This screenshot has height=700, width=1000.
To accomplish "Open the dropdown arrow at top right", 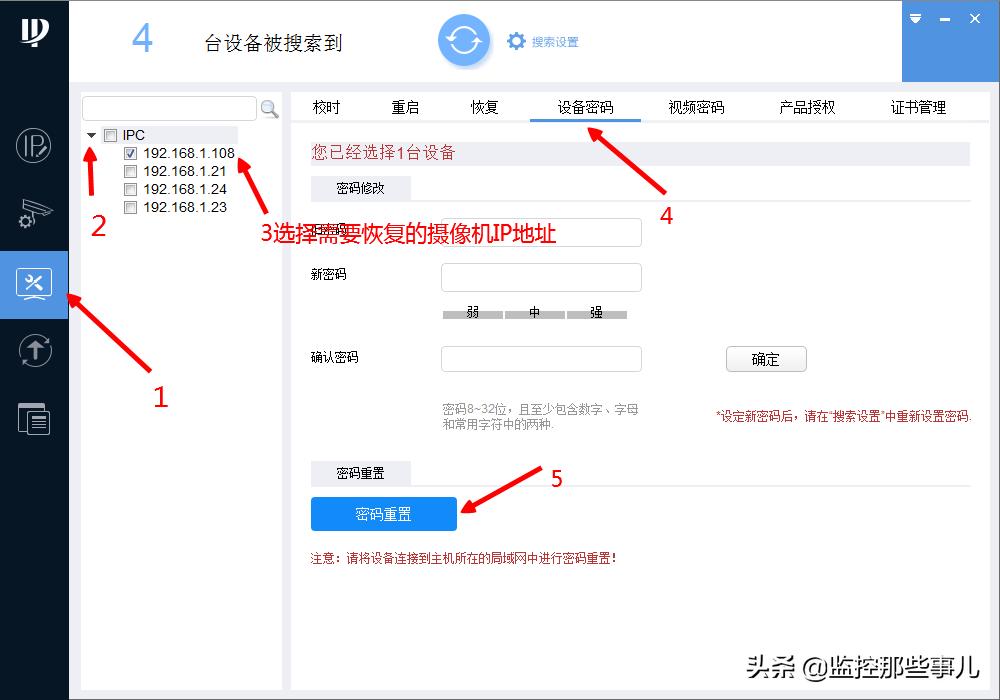I will pyautogui.click(x=915, y=18).
